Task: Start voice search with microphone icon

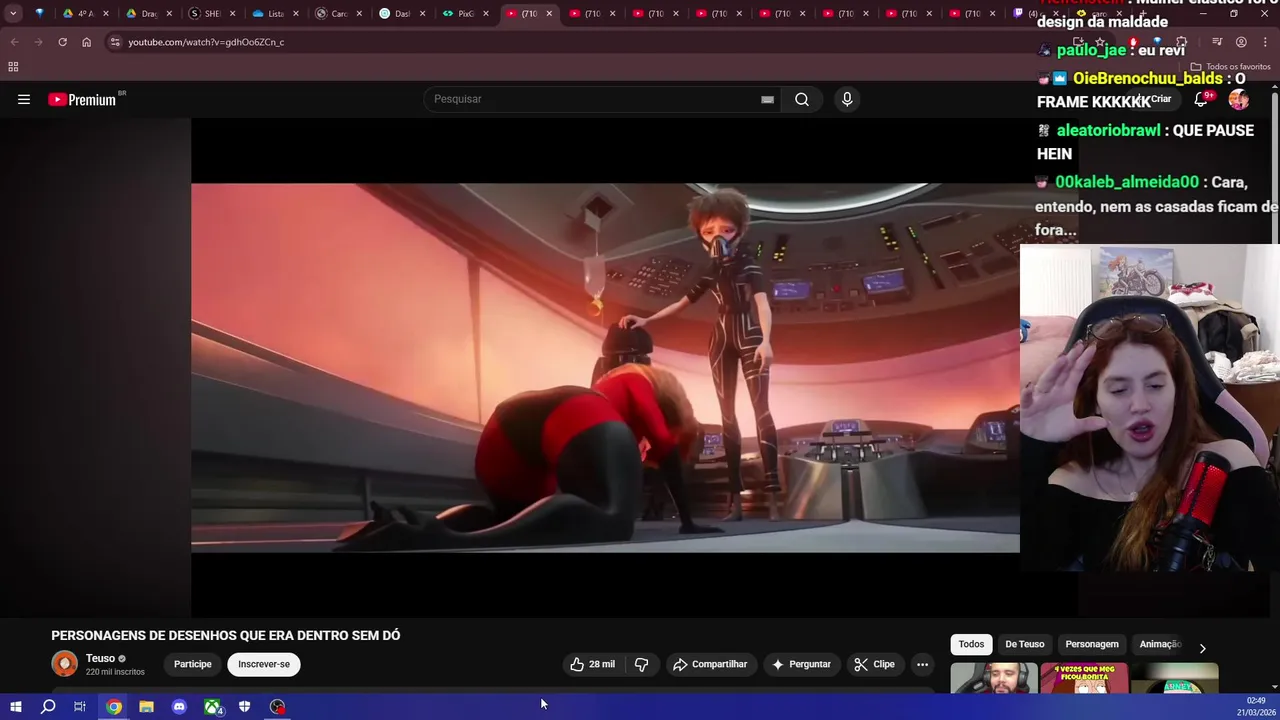Action: (847, 99)
